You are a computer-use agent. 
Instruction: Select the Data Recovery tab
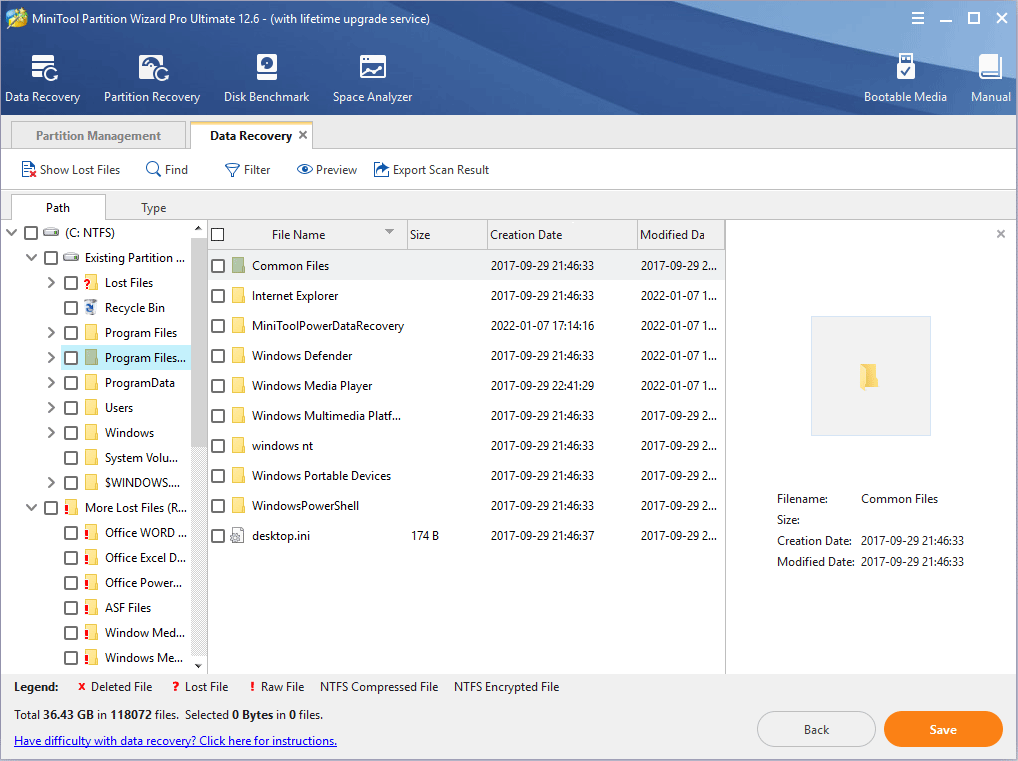click(251, 135)
